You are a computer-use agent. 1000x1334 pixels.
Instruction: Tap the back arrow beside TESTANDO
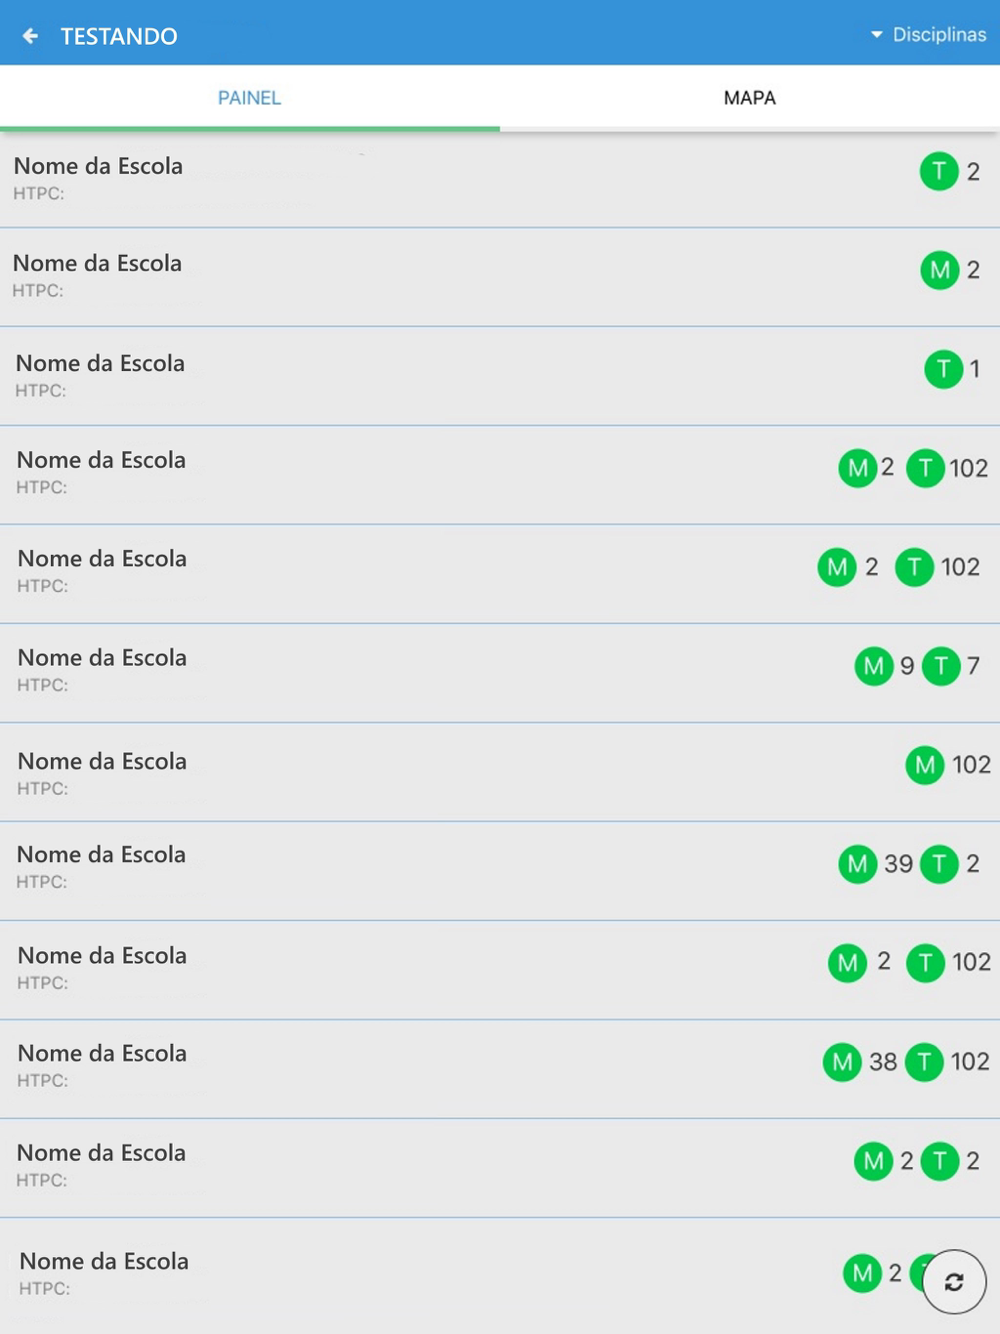pyautogui.click(x=31, y=36)
